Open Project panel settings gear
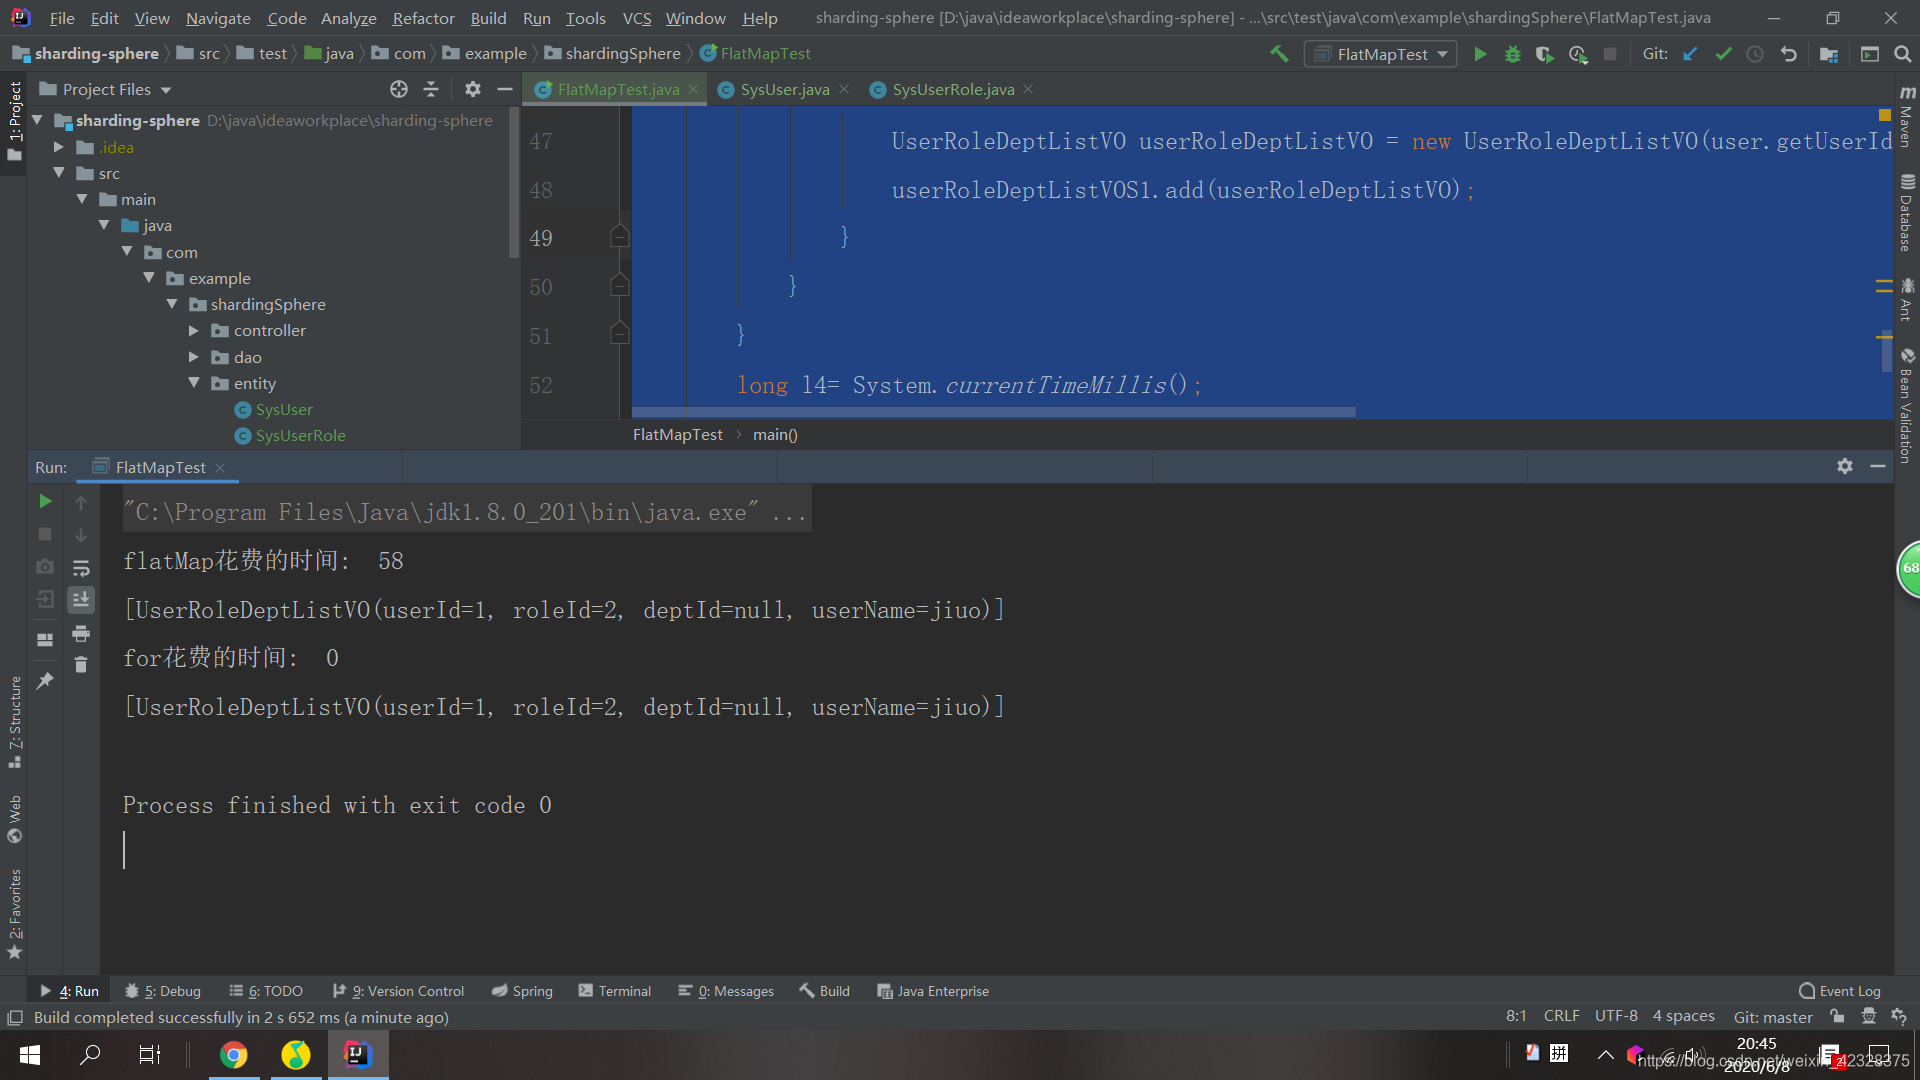 click(x=473, y=89)
